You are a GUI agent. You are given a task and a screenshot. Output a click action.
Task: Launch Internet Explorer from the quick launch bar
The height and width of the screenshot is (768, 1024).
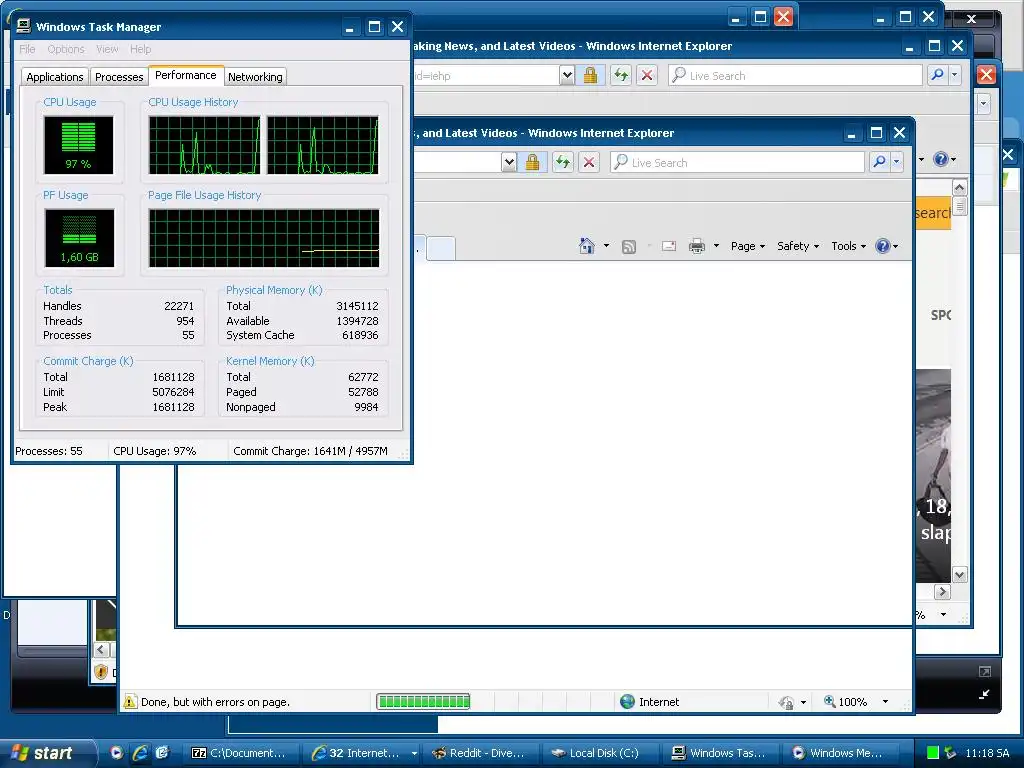click(139, 752)
